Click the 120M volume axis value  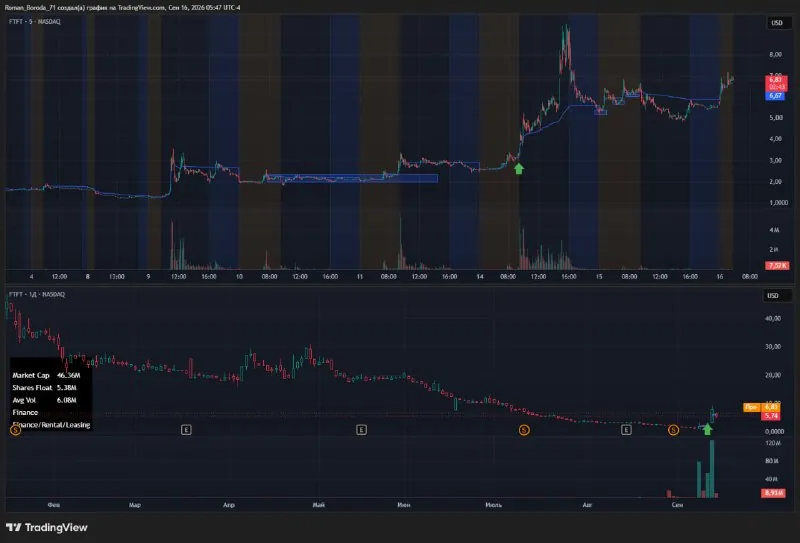771,443
